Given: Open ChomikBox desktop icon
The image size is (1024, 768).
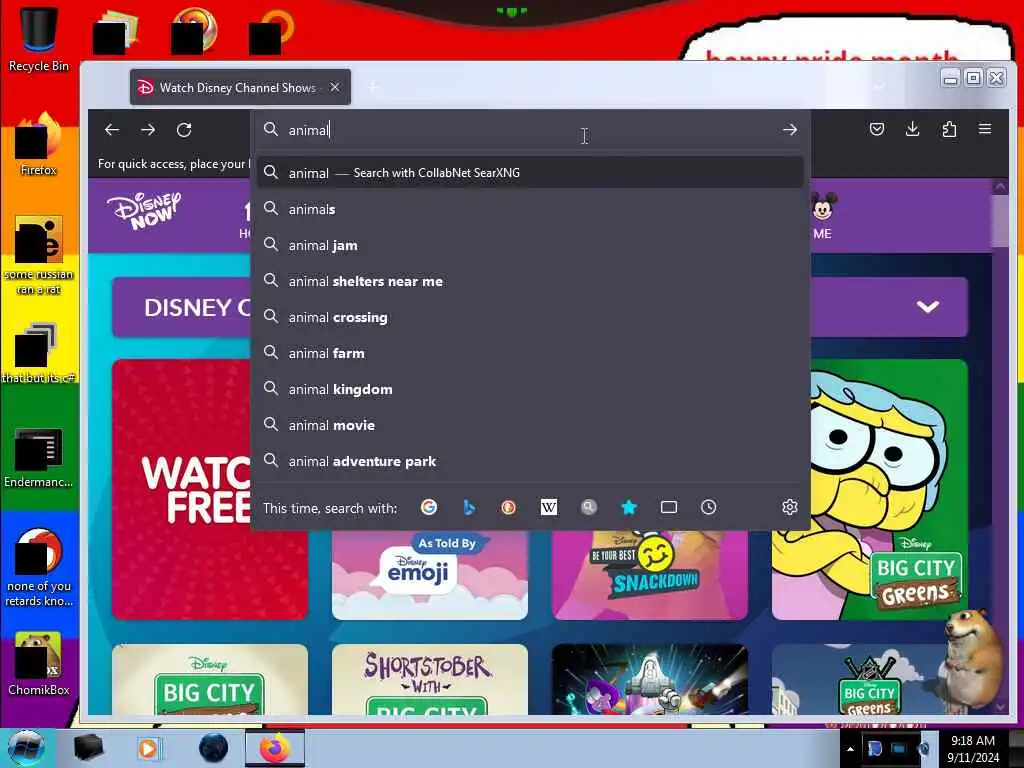Looking at the screenshot, I should click(x=38, y=664).
